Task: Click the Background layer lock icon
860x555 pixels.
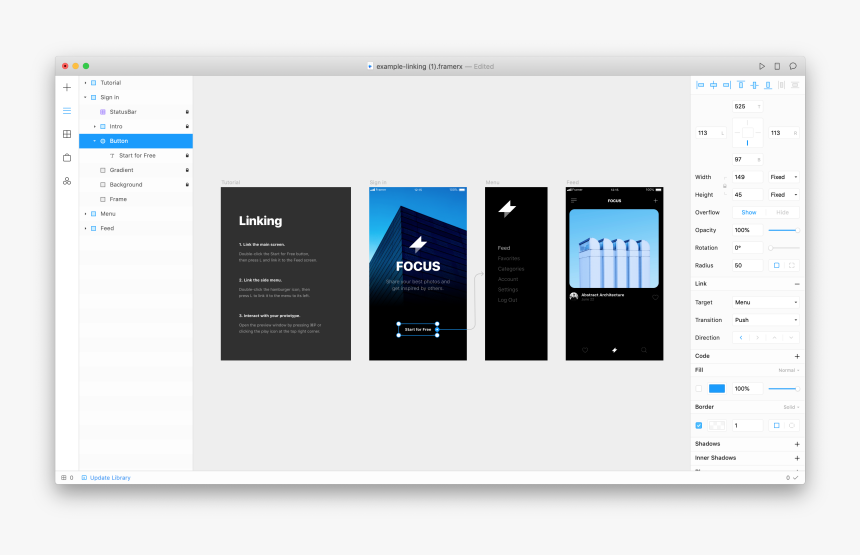Action: pos(187,185)
